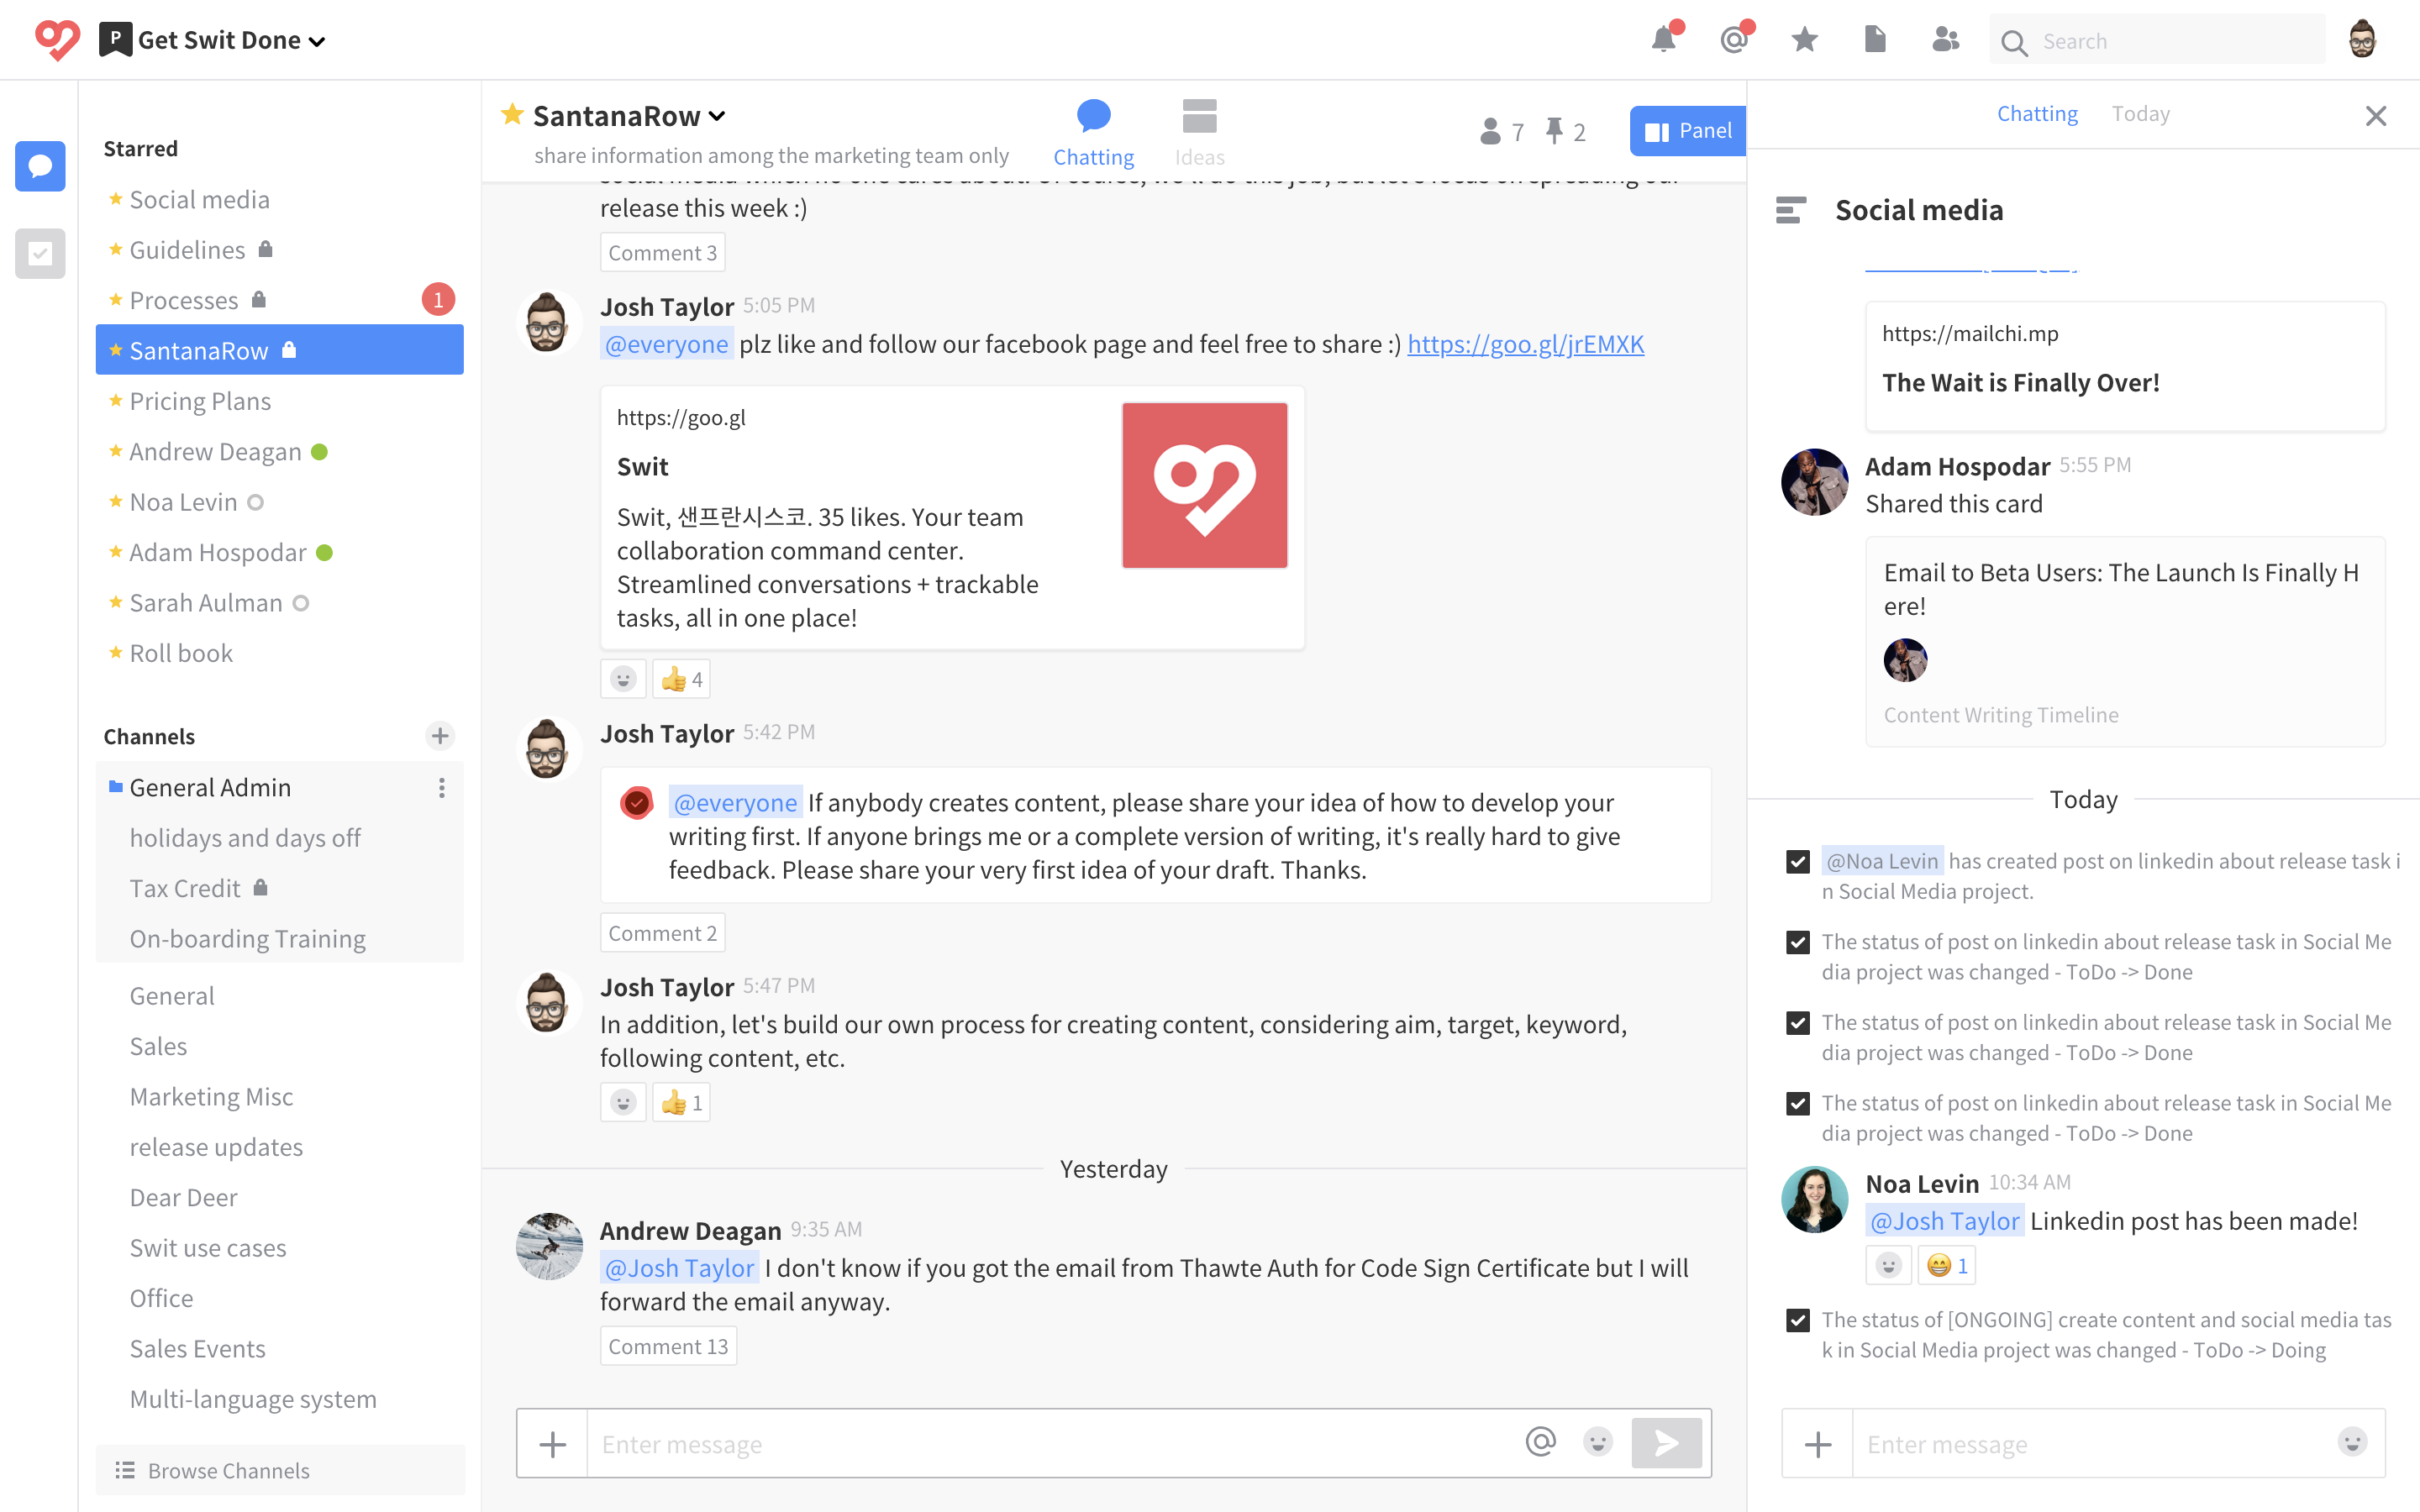Switch to tasks view in left rail
The height and width of the screenshot is (1512, 2420).
40,253
